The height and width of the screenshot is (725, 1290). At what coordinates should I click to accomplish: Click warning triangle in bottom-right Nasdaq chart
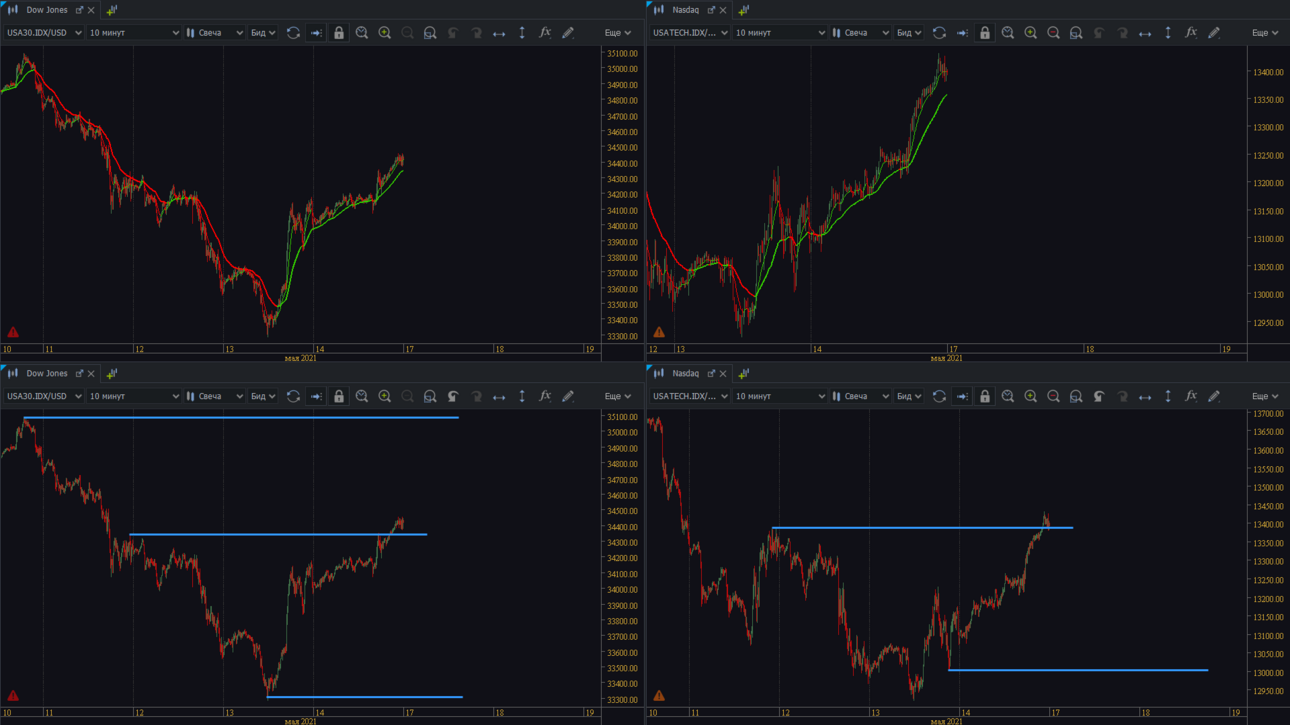(x=659, y=696)
